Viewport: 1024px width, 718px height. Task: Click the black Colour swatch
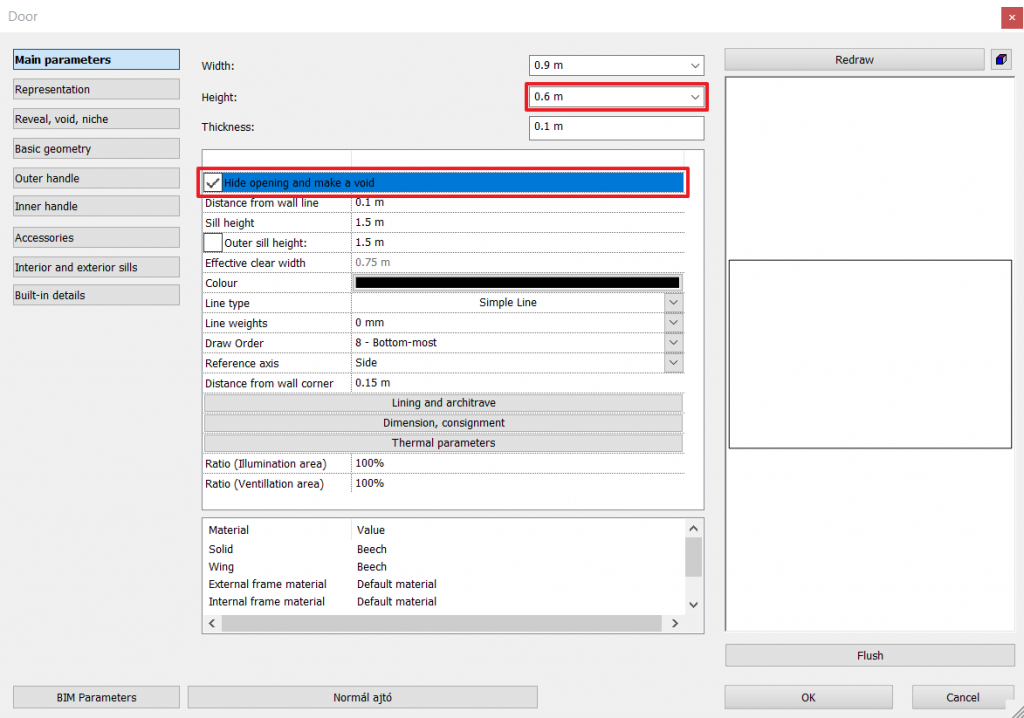[x=517, y=283]
